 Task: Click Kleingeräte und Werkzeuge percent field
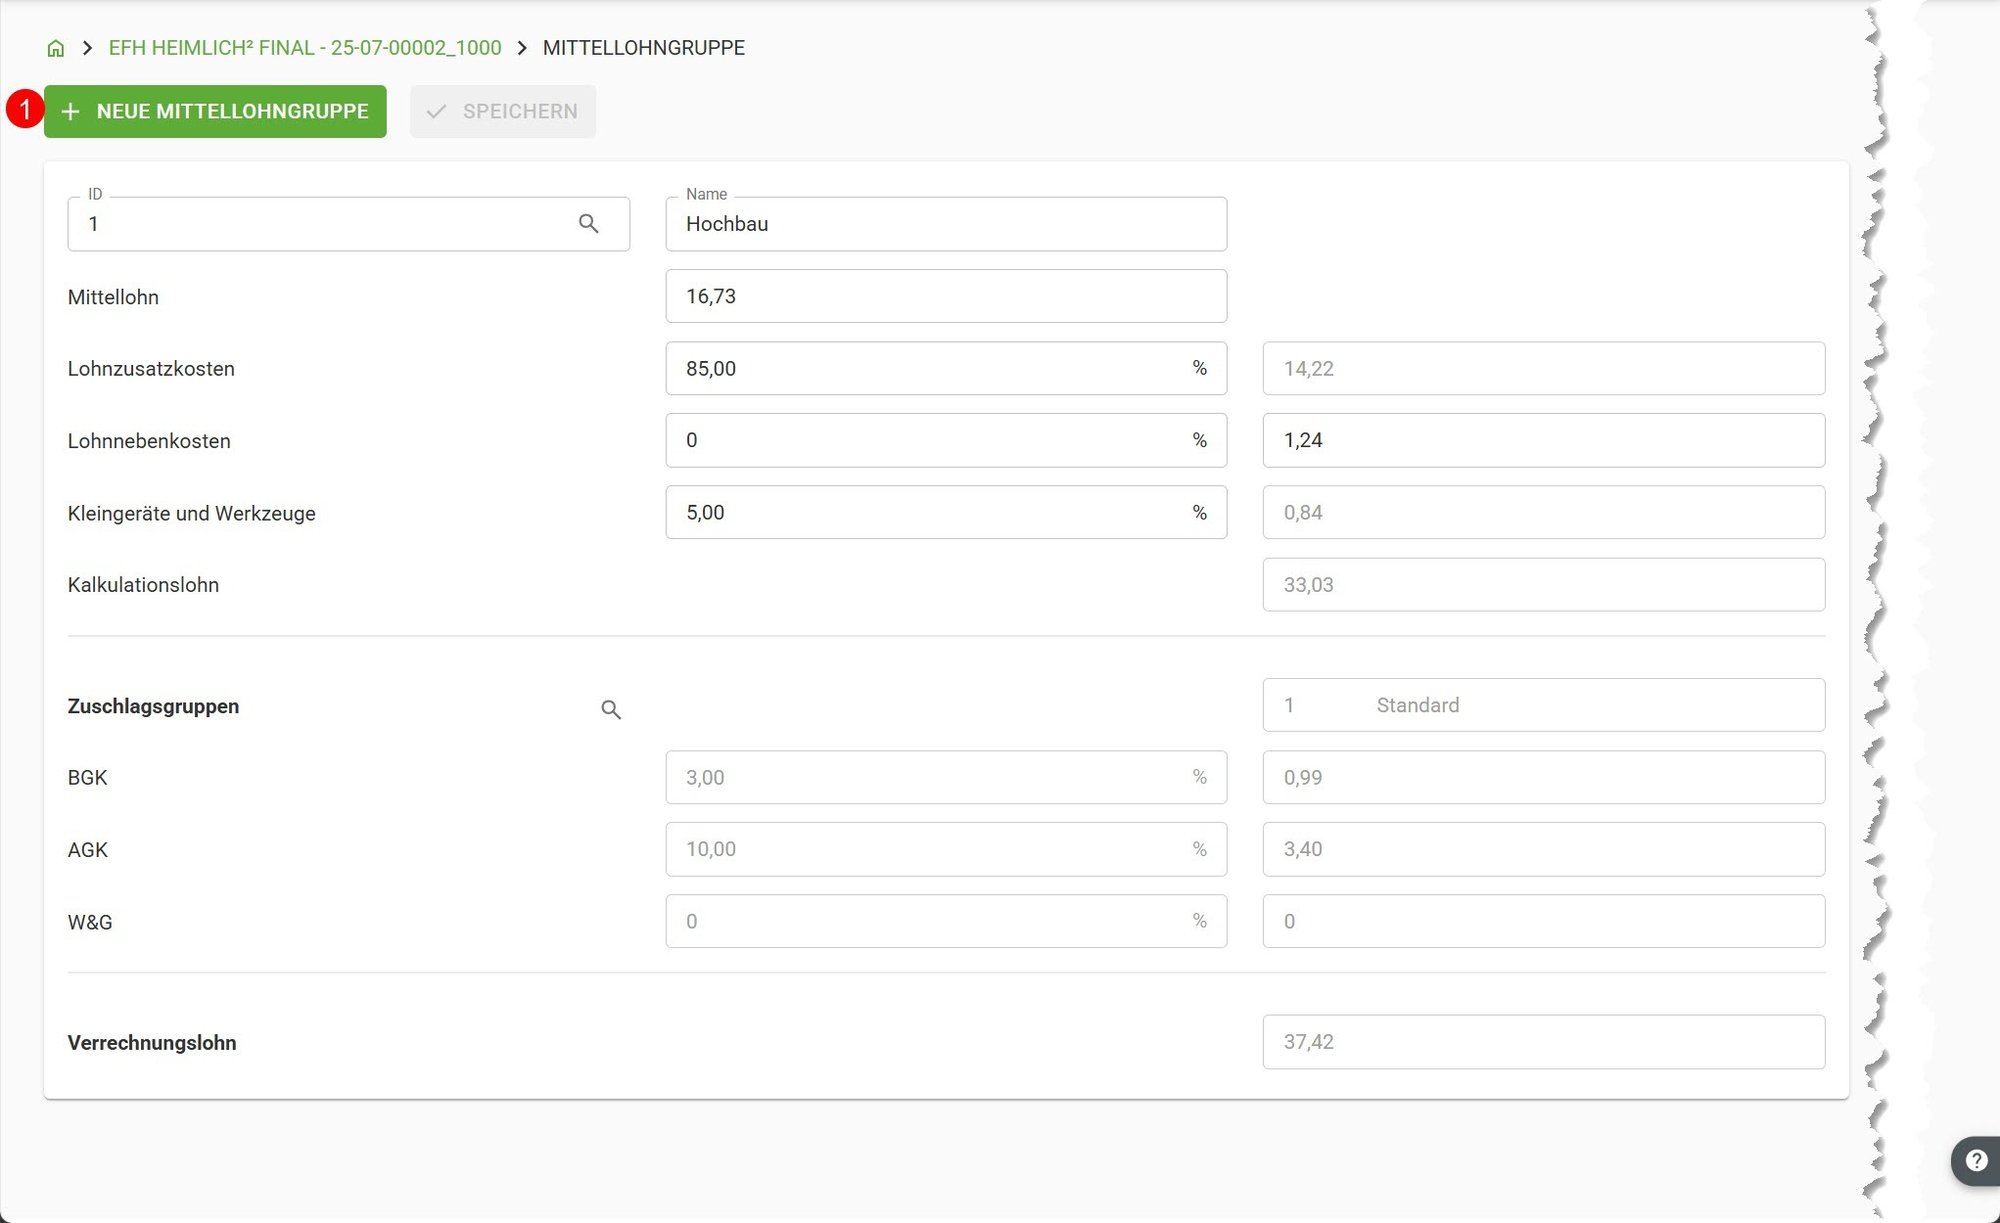coord(946,512)
